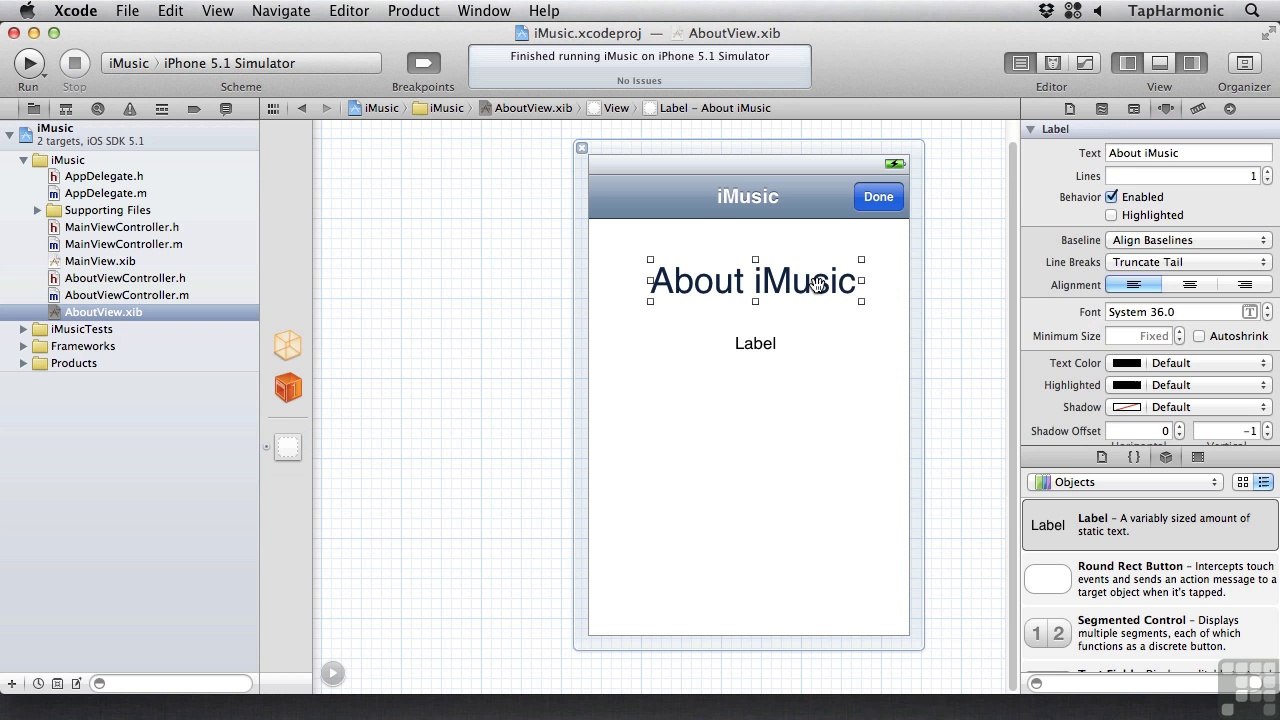Show the Debug area pane
This screenshot has width=1280, height=720.
[1159, 63]
